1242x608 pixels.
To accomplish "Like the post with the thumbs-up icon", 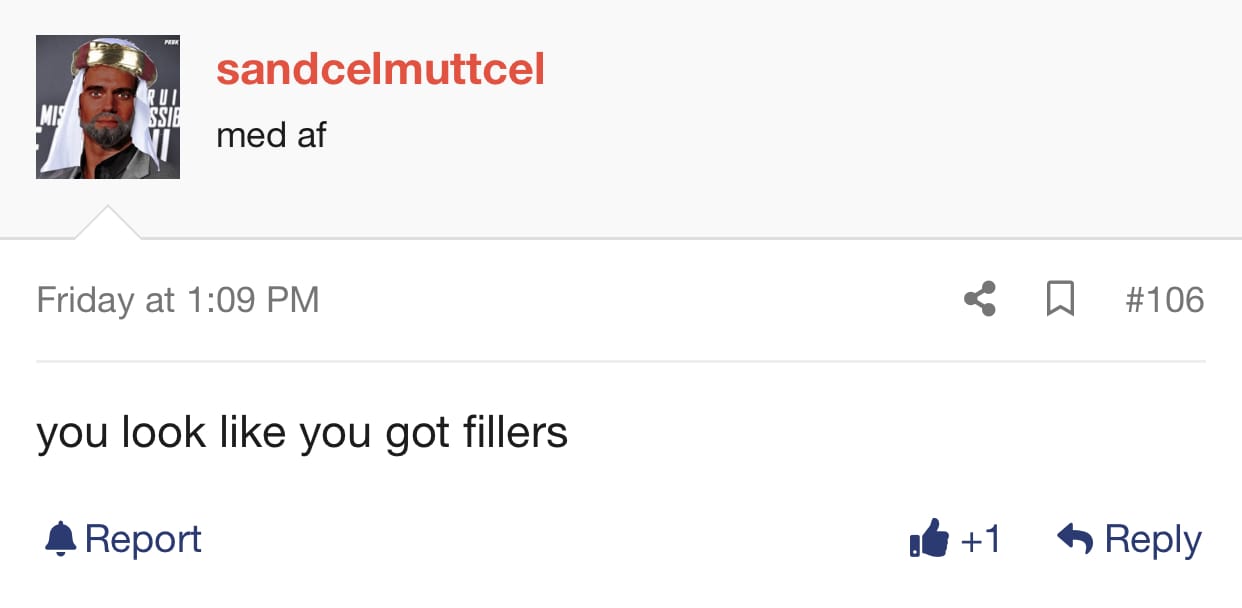I will click(x=929, y=539).
